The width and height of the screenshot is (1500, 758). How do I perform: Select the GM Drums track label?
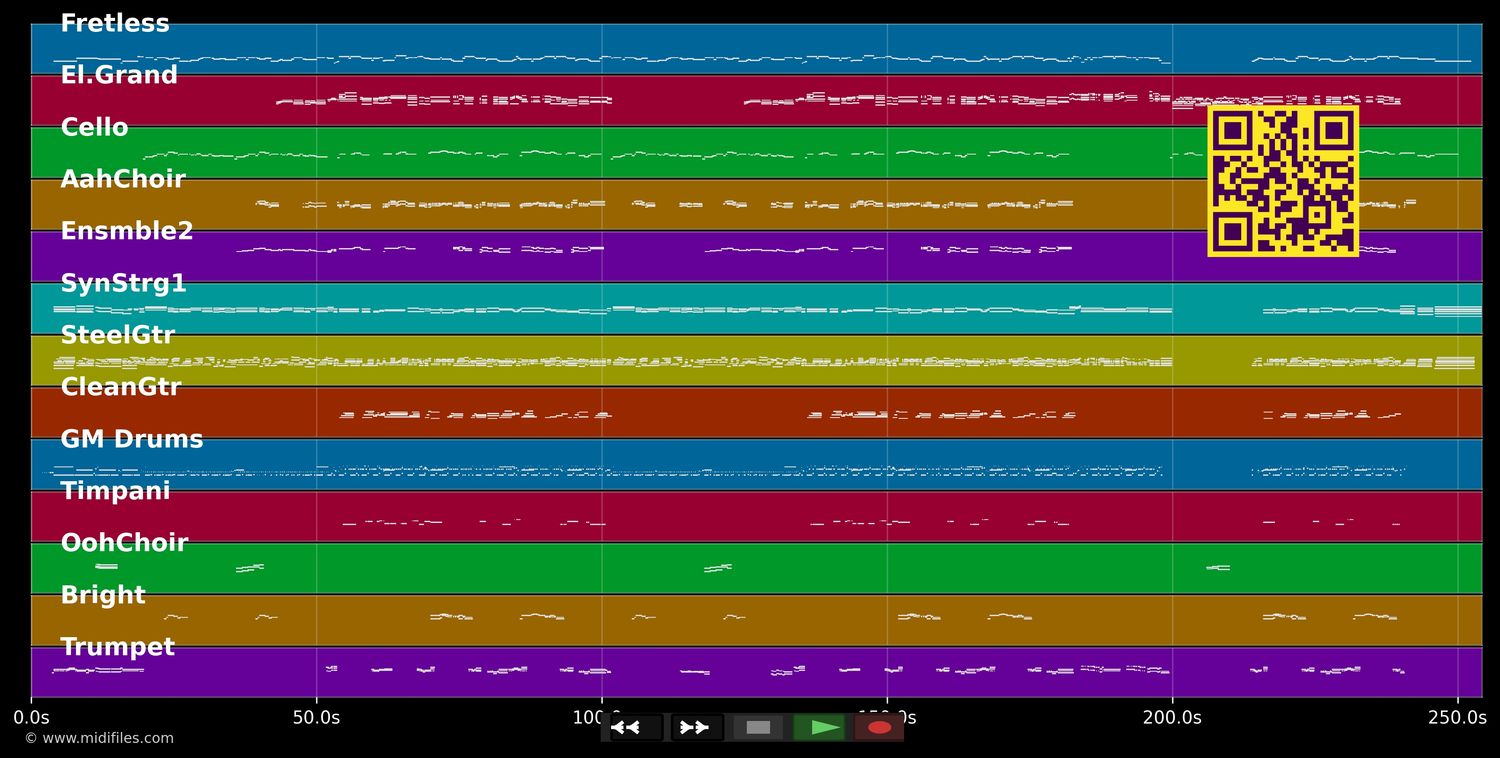[x=132, y=440]
